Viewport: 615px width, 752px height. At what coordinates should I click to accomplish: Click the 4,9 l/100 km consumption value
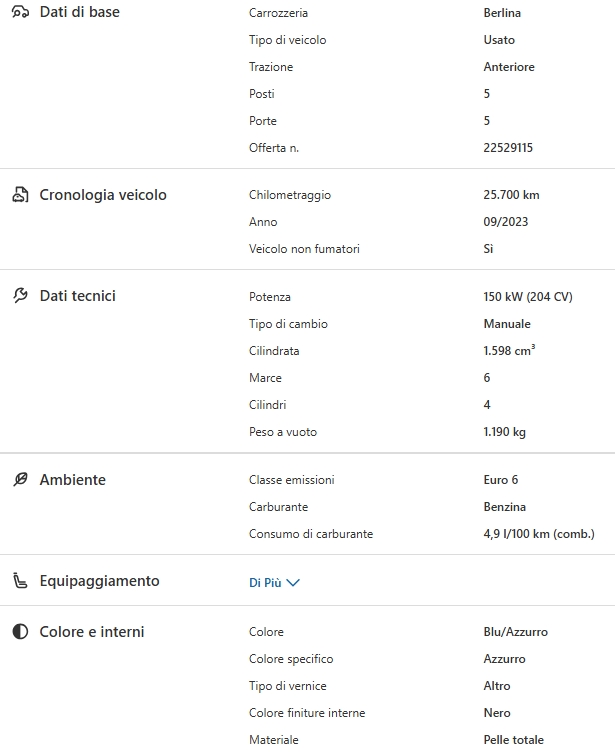(538, 534)
